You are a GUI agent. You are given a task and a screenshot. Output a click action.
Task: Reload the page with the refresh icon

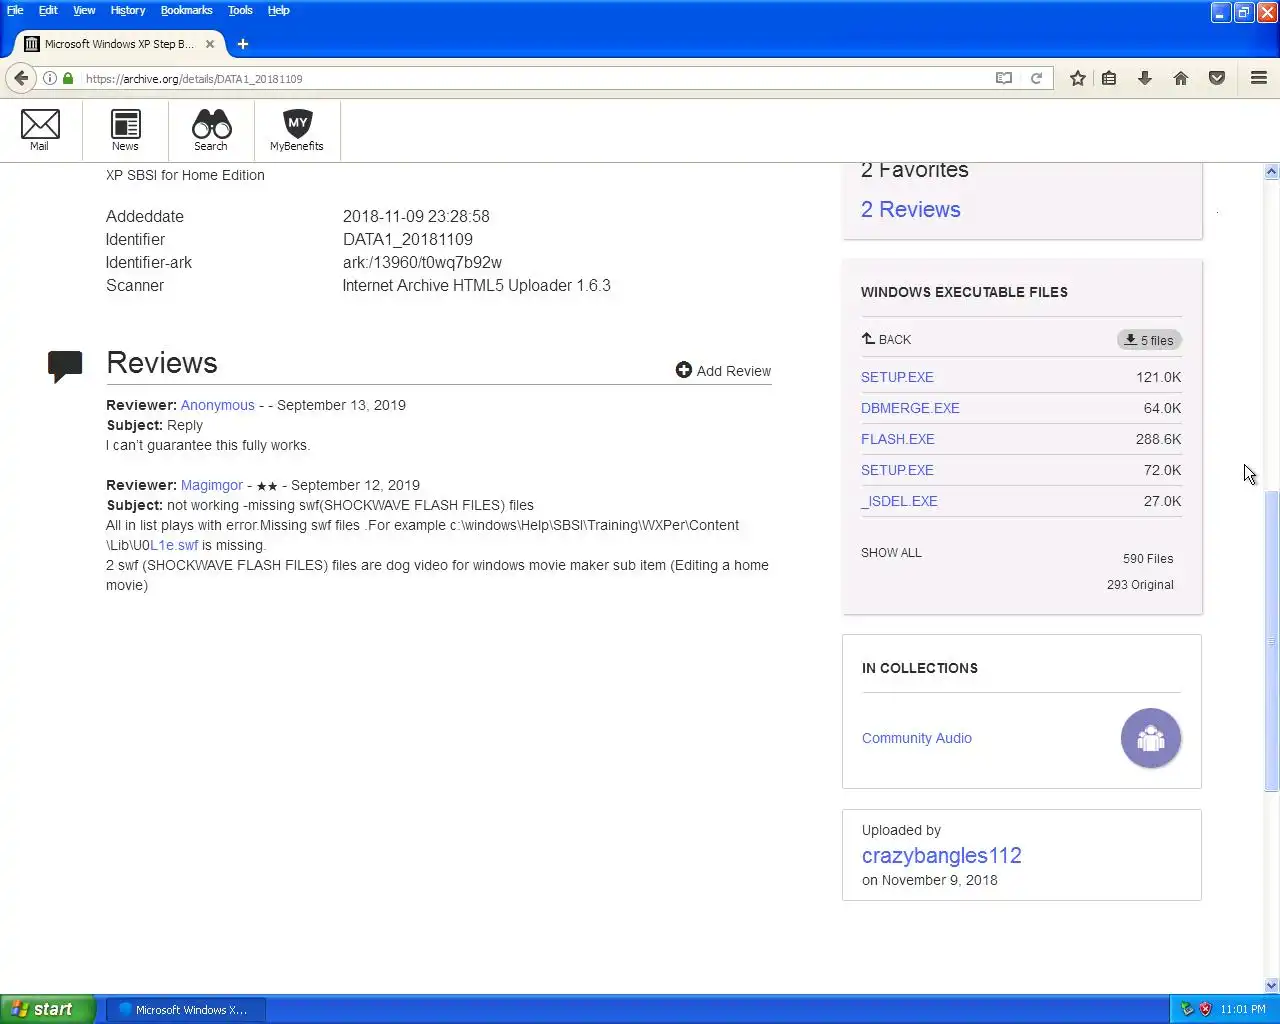[x=1036, y=78]
